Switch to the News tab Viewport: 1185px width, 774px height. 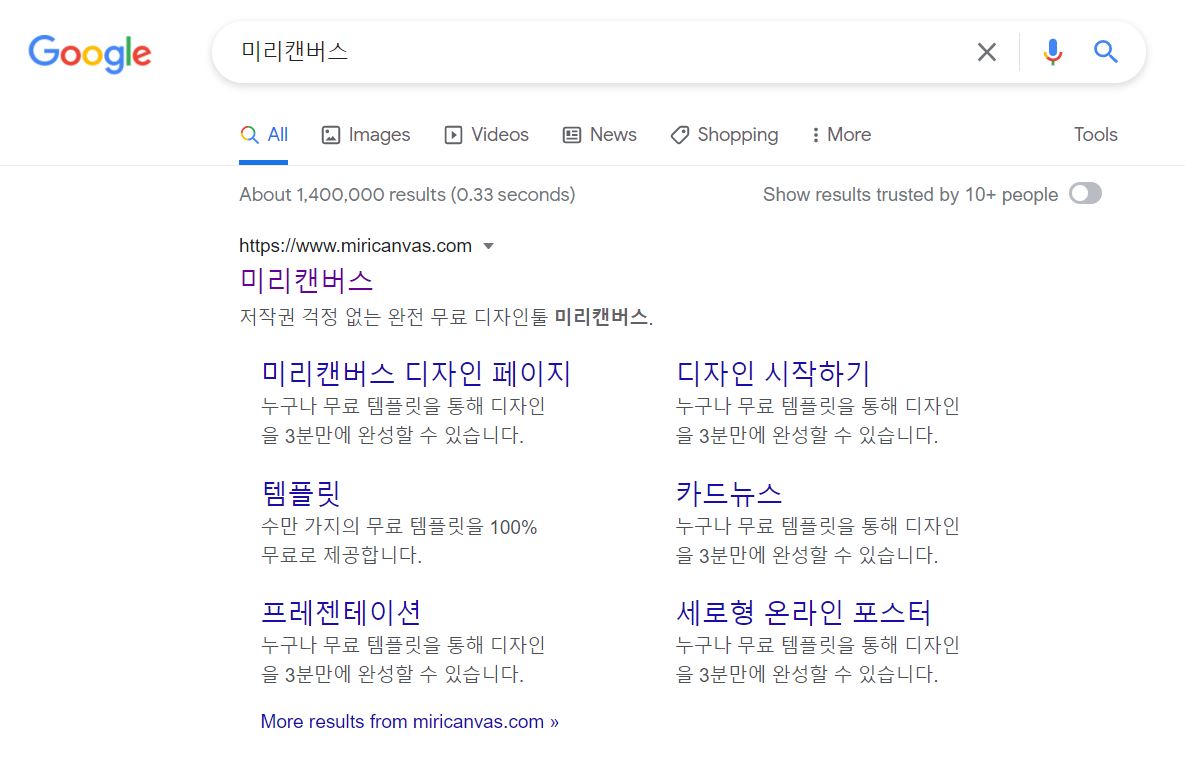(x=600, y=135)
